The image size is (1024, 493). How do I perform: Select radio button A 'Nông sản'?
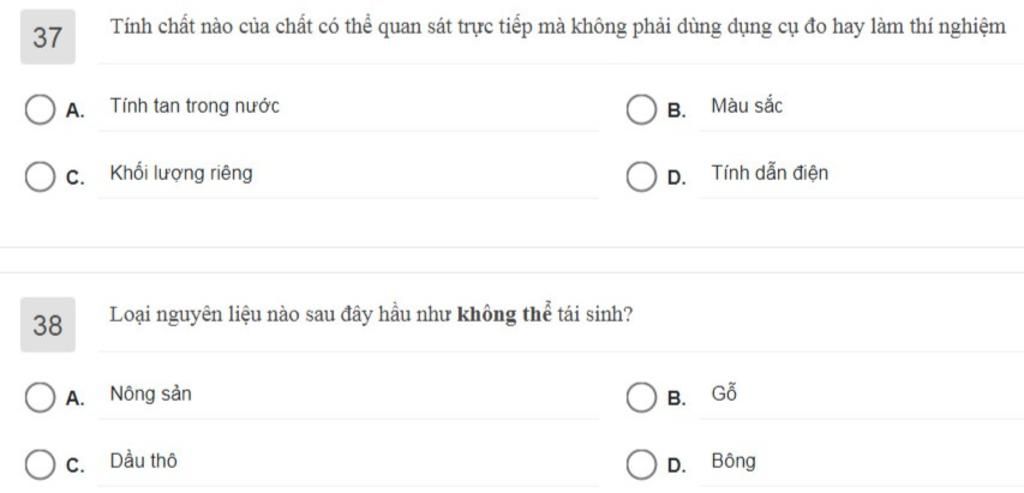[x=40, y=398]
